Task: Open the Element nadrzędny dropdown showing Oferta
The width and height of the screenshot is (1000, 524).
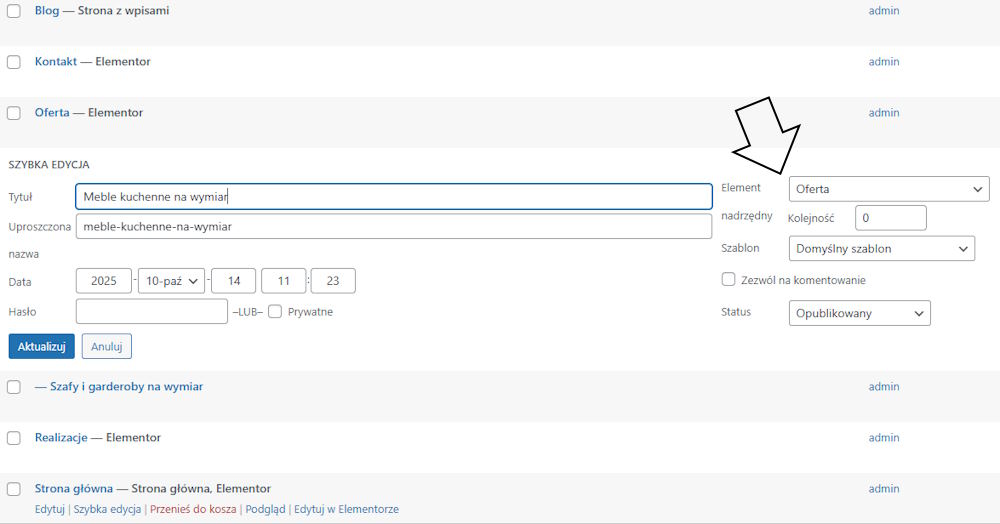Action: tap(888, 189)
